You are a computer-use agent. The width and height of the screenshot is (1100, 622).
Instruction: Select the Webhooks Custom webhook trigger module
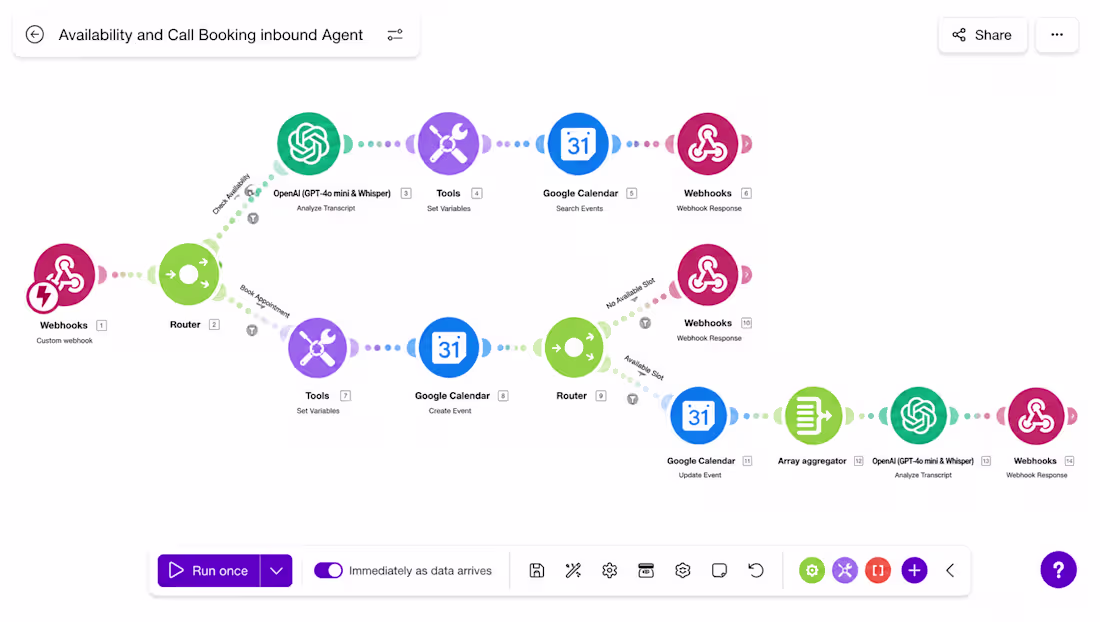[65, 275]
